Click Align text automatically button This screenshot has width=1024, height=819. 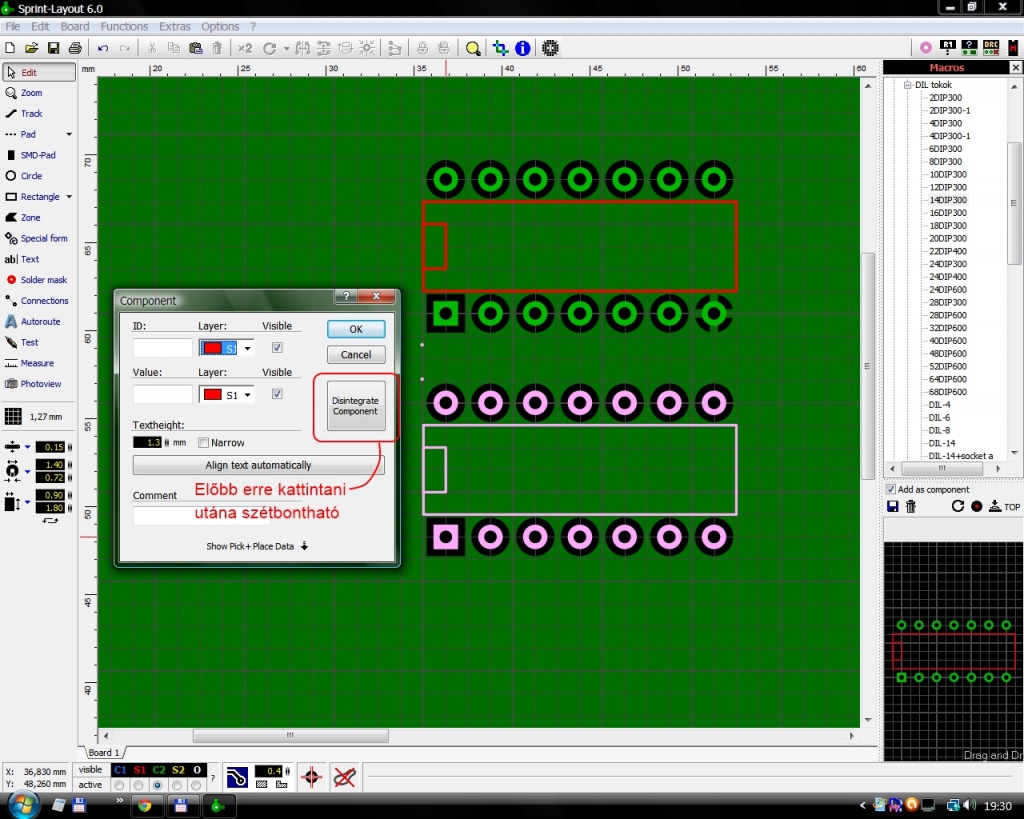[258, 465]
